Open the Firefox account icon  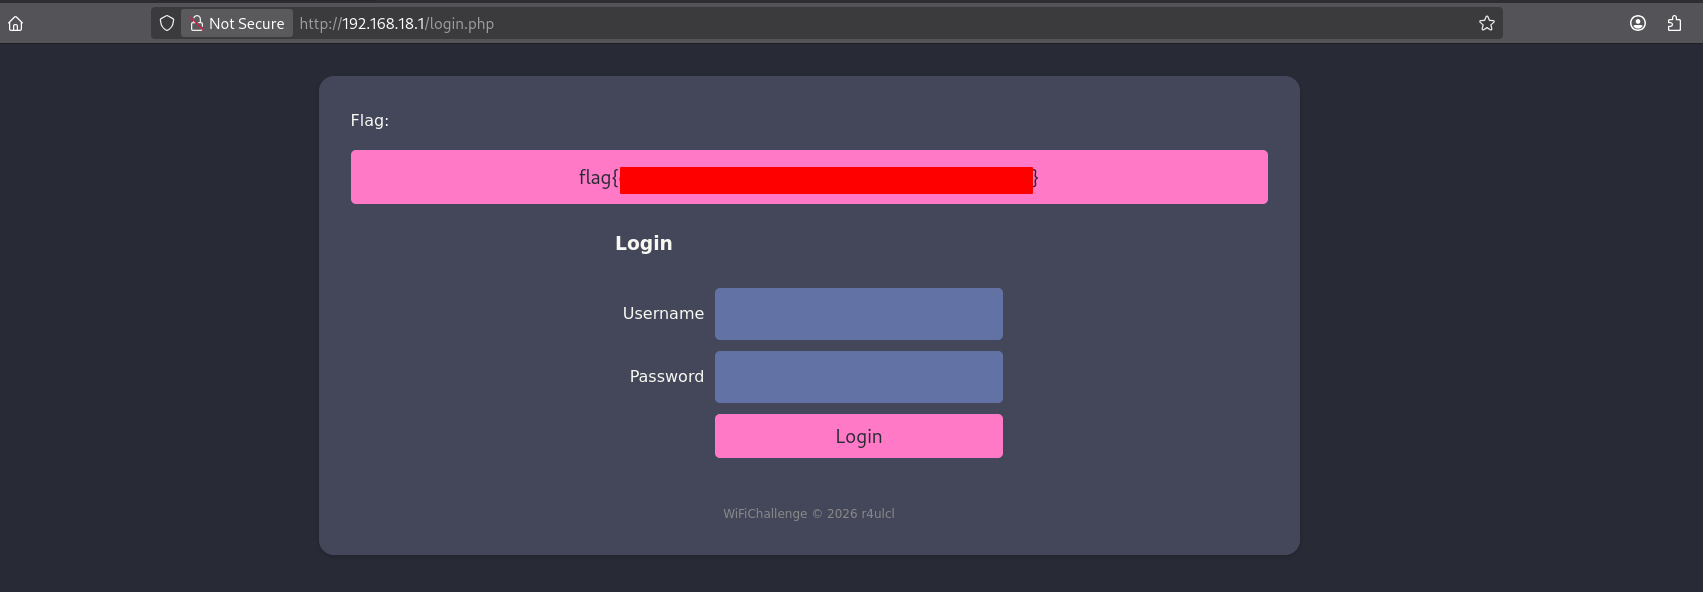pyautogui.click(x=1638, y=23)
